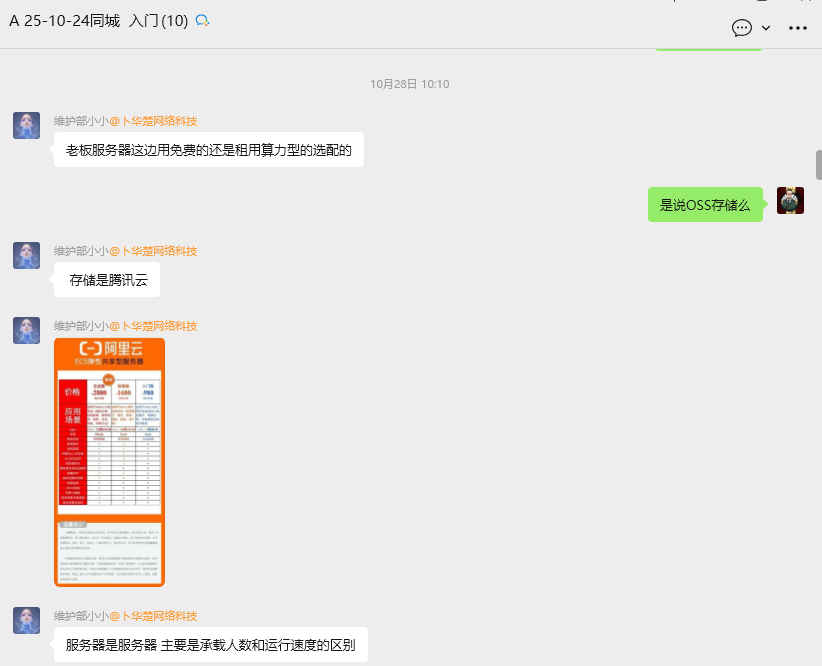Click the icon beside the group title
Screen dimensions: 822x666
point(202,21)
